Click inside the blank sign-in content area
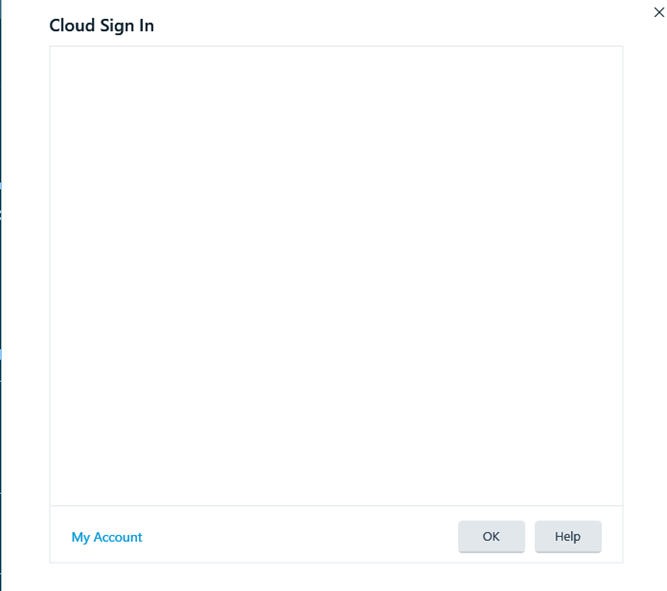Image resolution: width=667 pixels, height=591 pixels. click(x=336, y=275)
